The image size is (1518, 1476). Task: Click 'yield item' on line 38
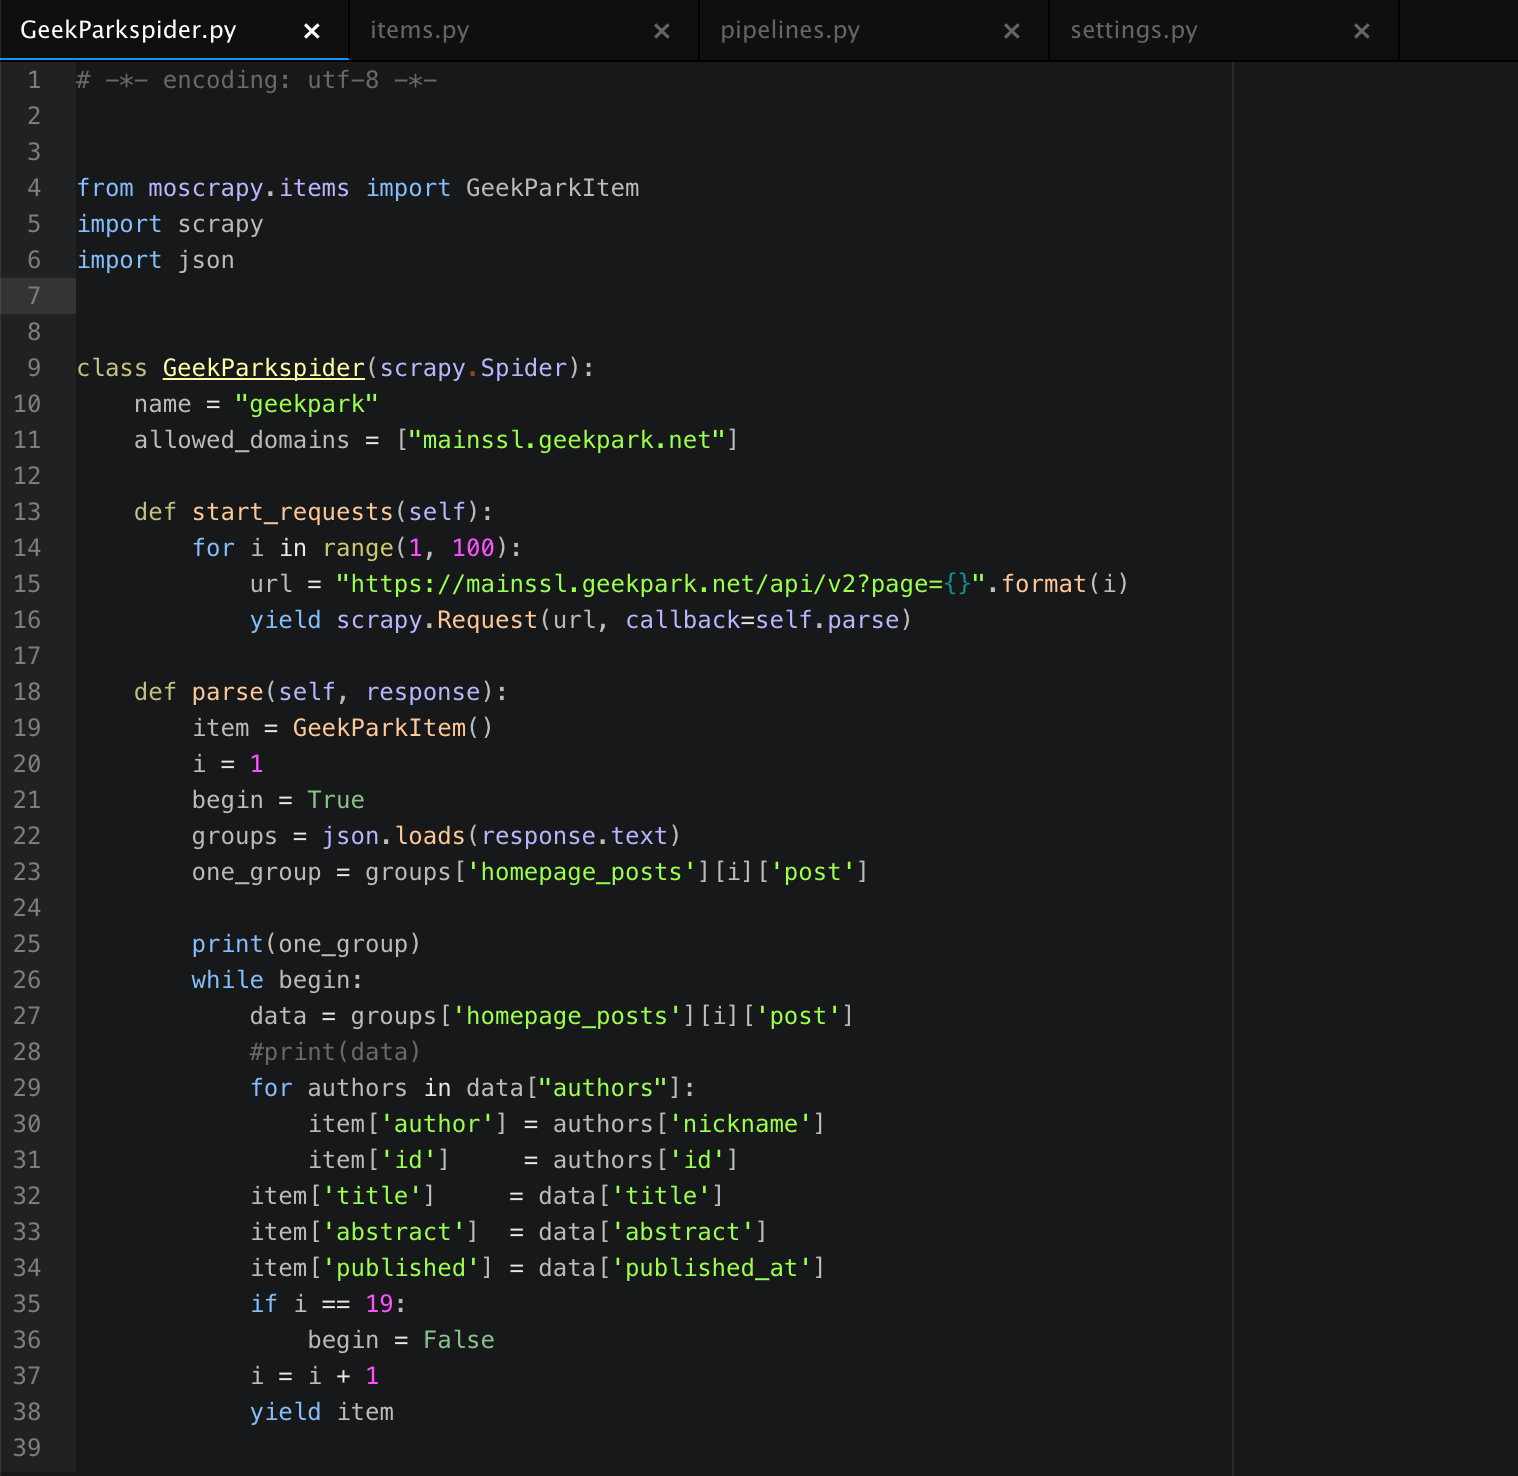click(x=321, y=1412)
